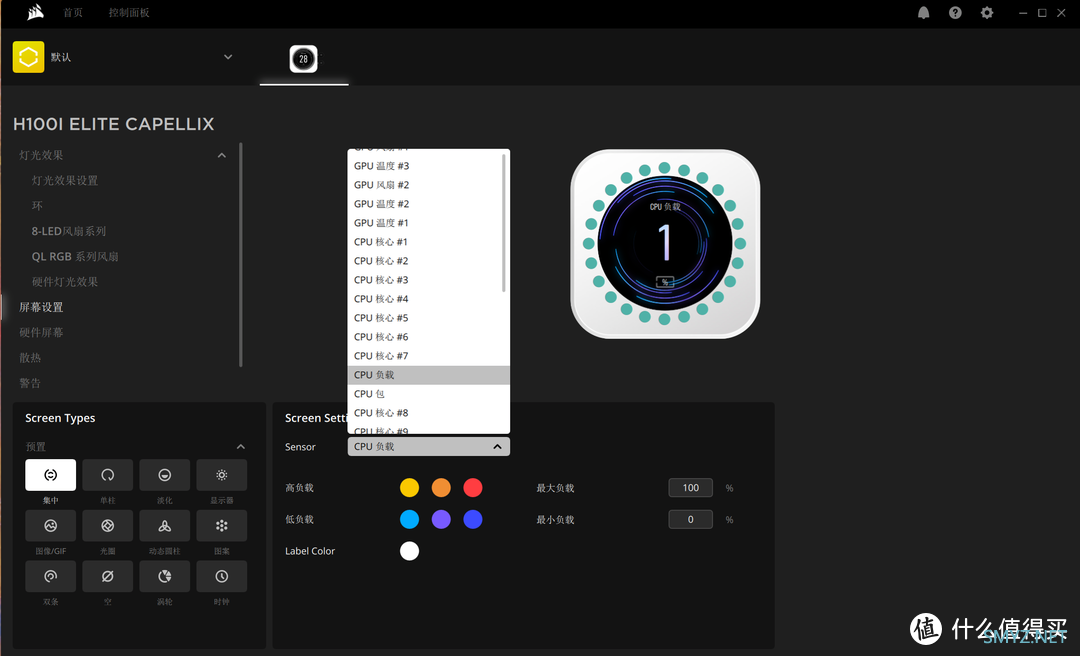Image resolution: width=1080 pixels, height=656 pixels.
Task: Close the Sensor combo box showing CPU 负载
Action: (428, 447)
